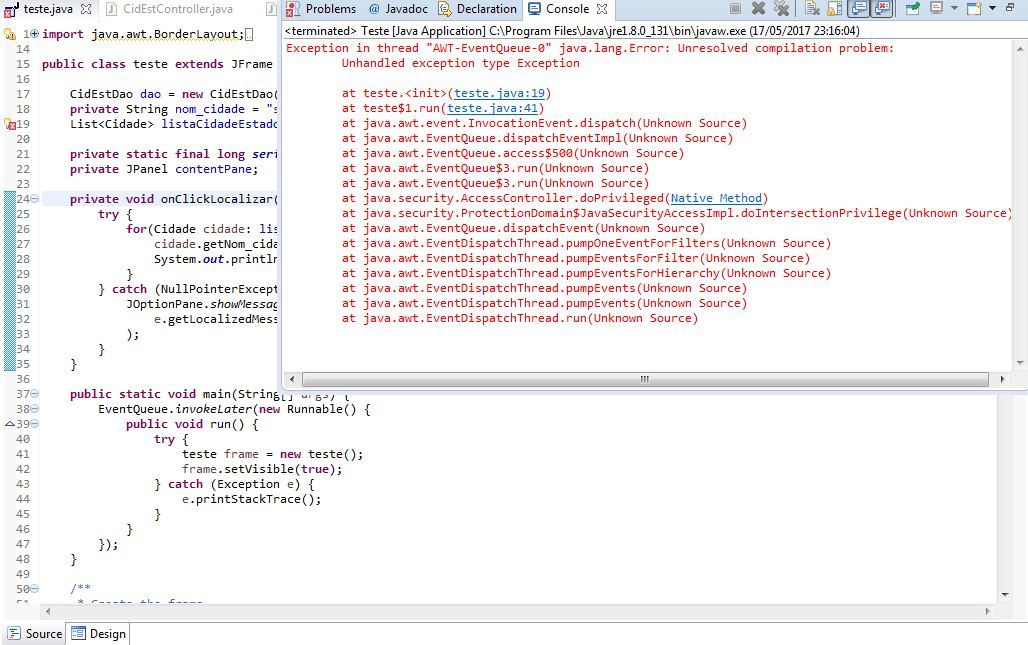Pin the console view

click(x=913, y=9)
